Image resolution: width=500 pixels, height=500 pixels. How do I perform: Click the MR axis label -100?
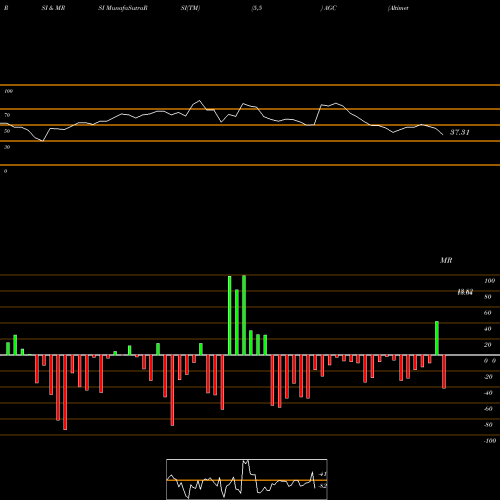click(x=490, y=441)
